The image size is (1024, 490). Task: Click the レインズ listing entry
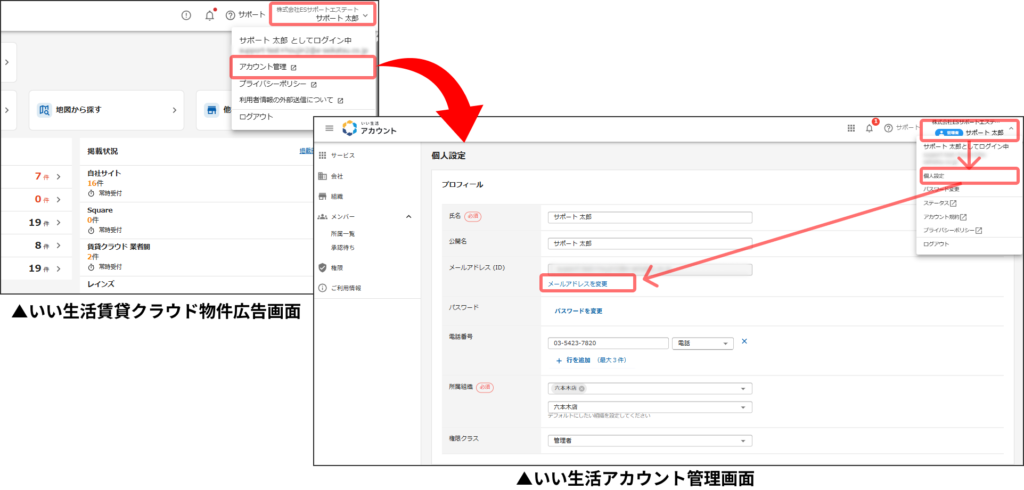coord(100,285)
